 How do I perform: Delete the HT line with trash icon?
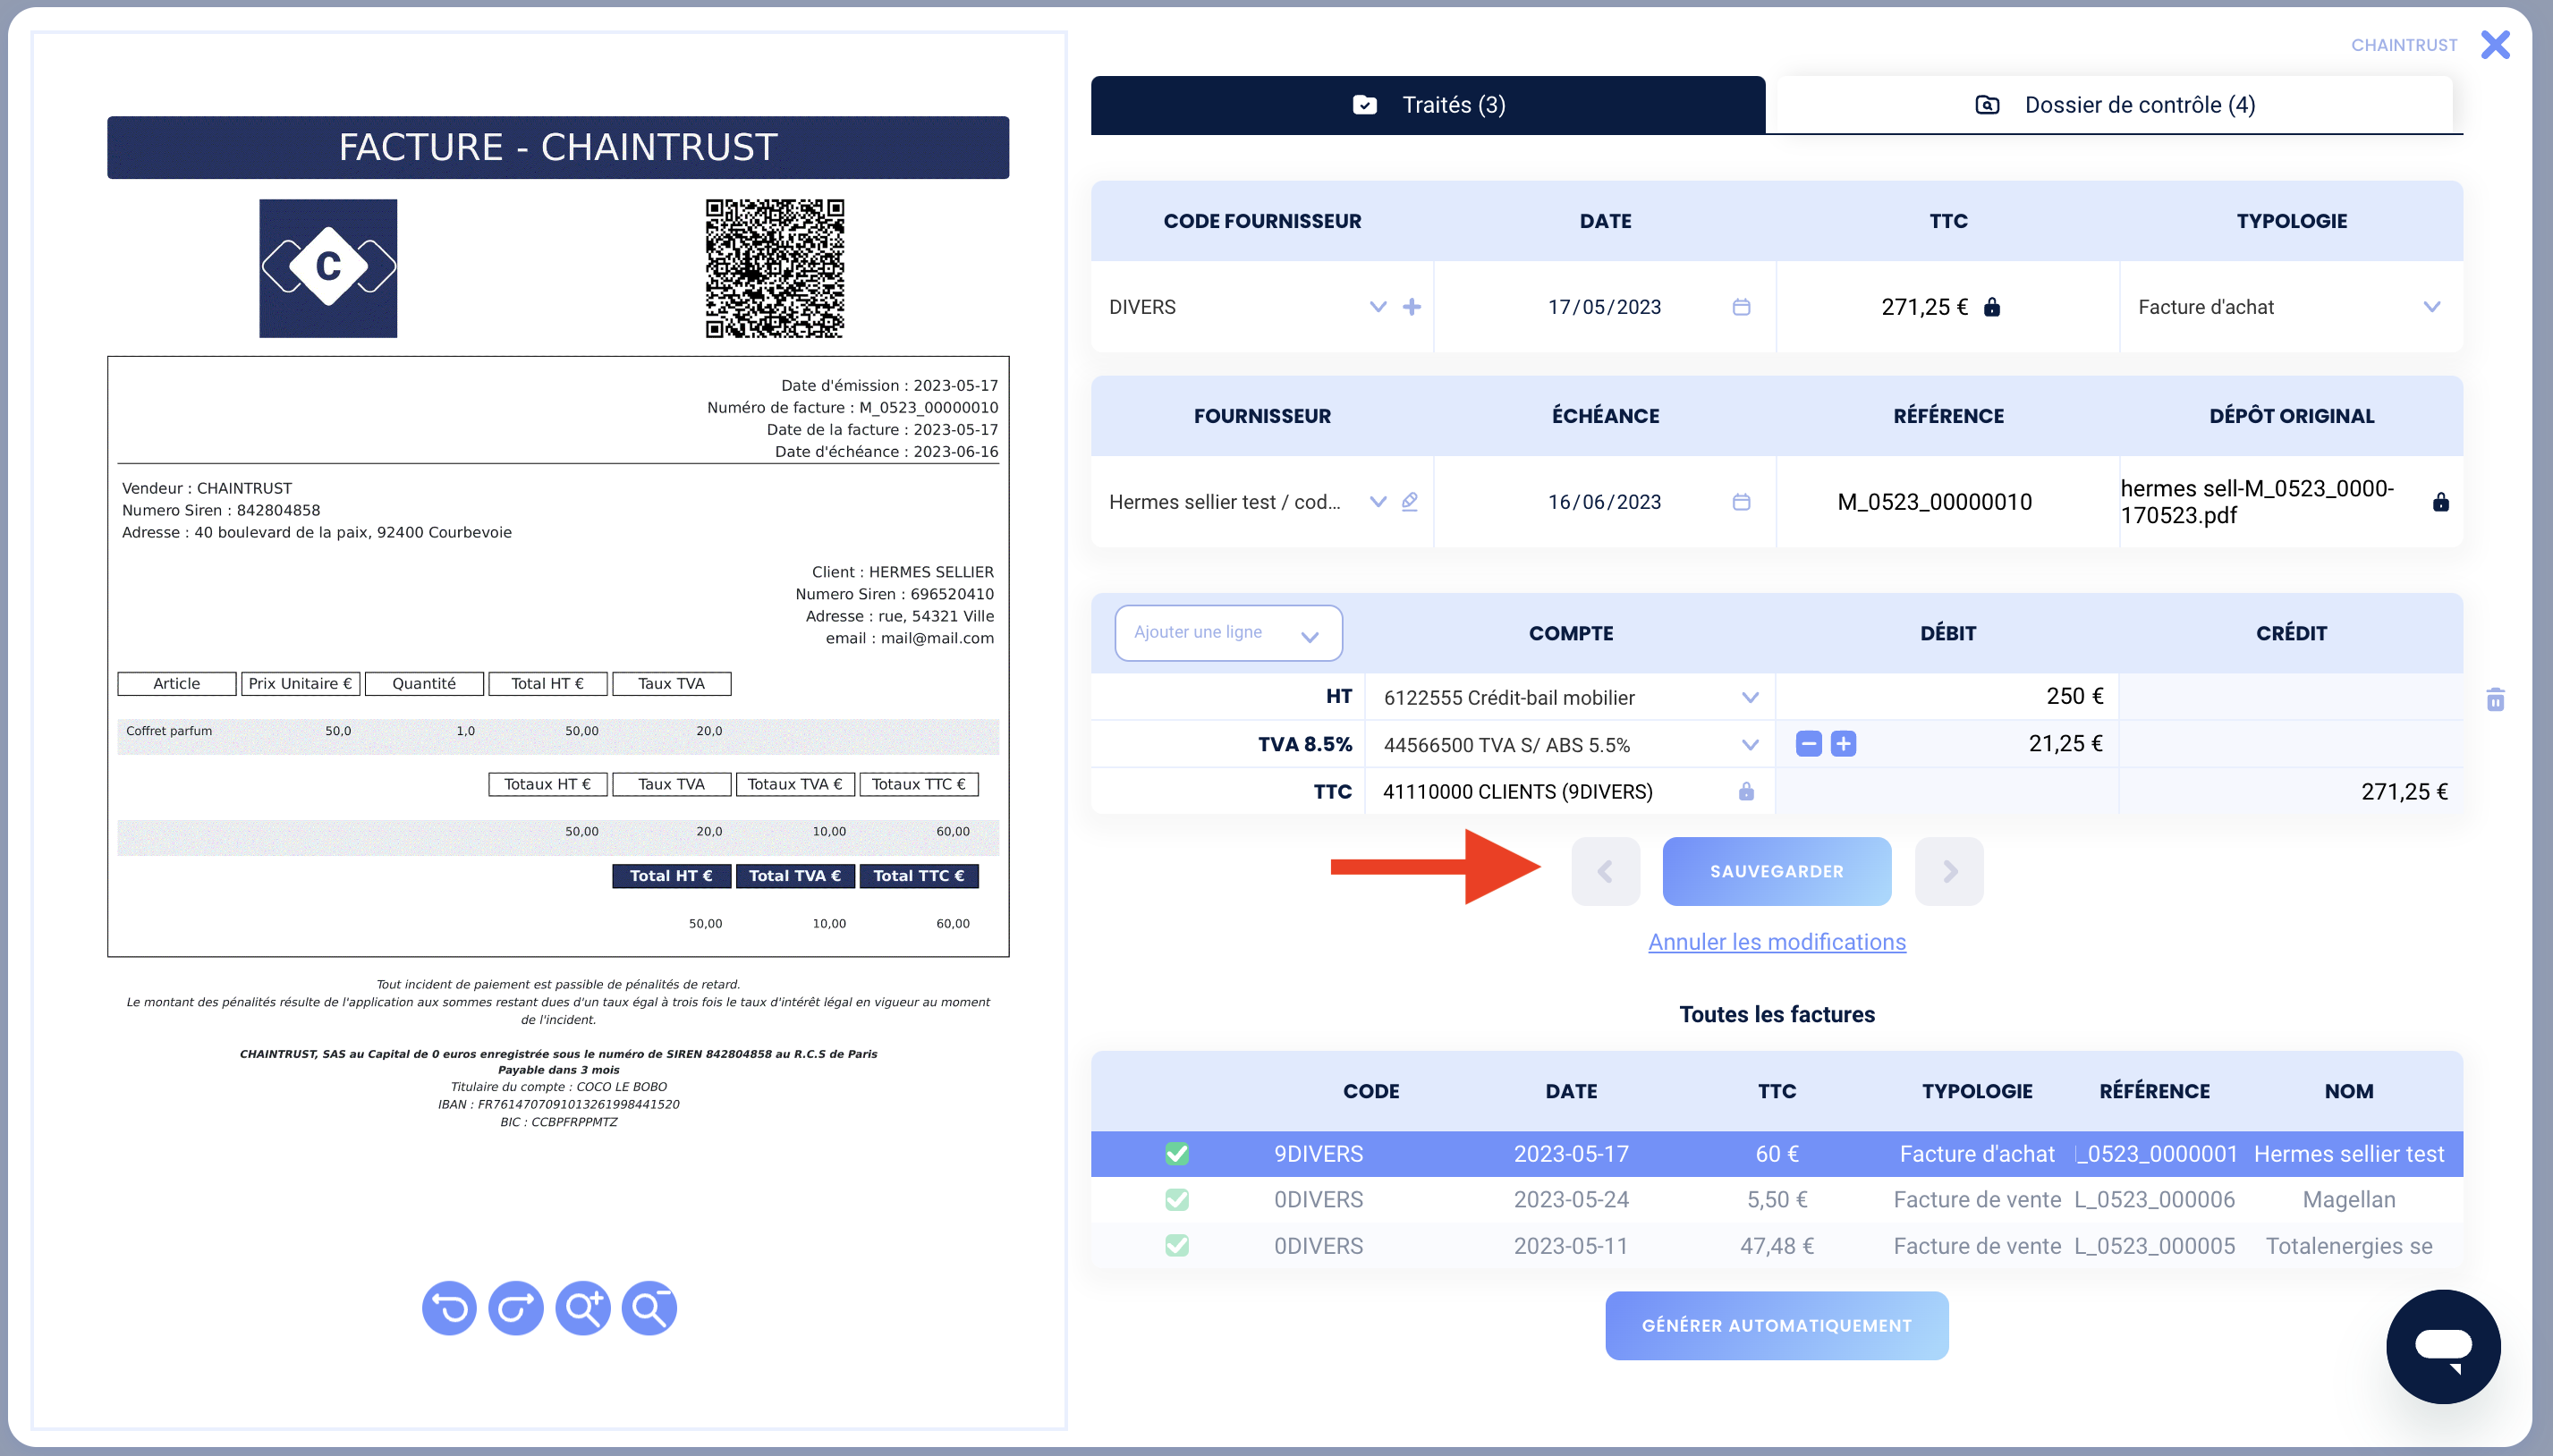click(x=2495, y=699)
